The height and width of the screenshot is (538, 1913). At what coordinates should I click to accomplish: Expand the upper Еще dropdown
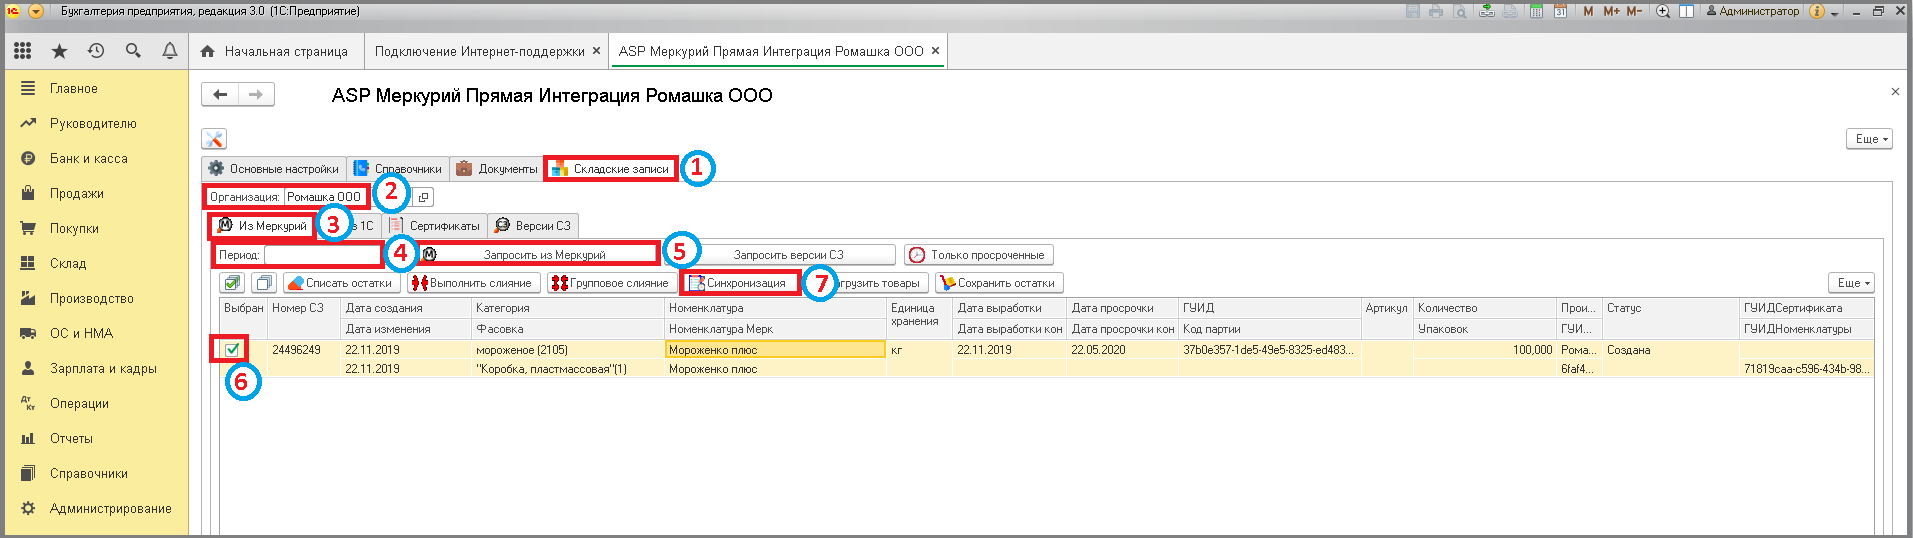[1869, 139]
